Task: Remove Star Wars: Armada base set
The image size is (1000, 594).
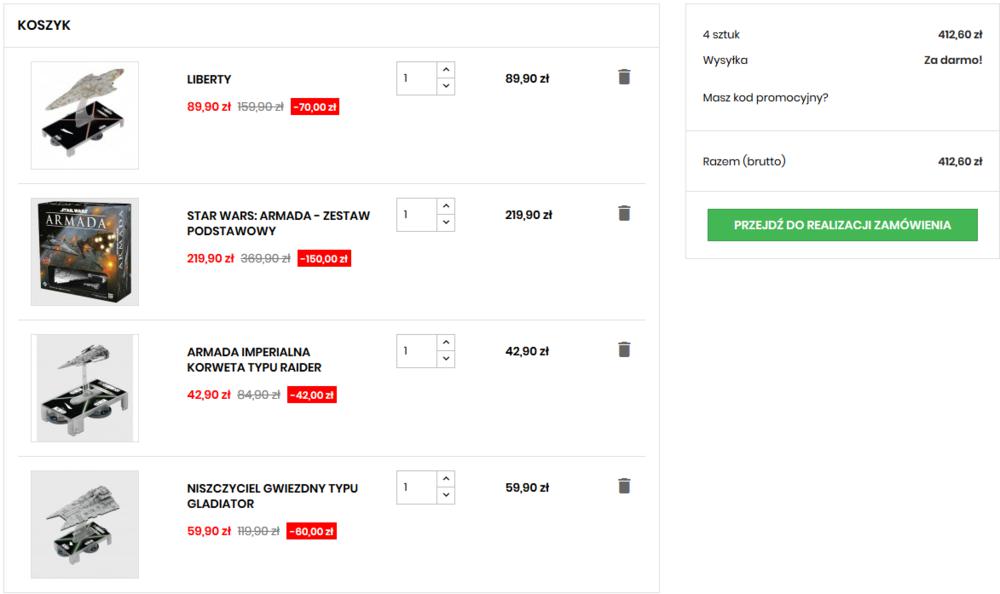Action: pos(624,213)
